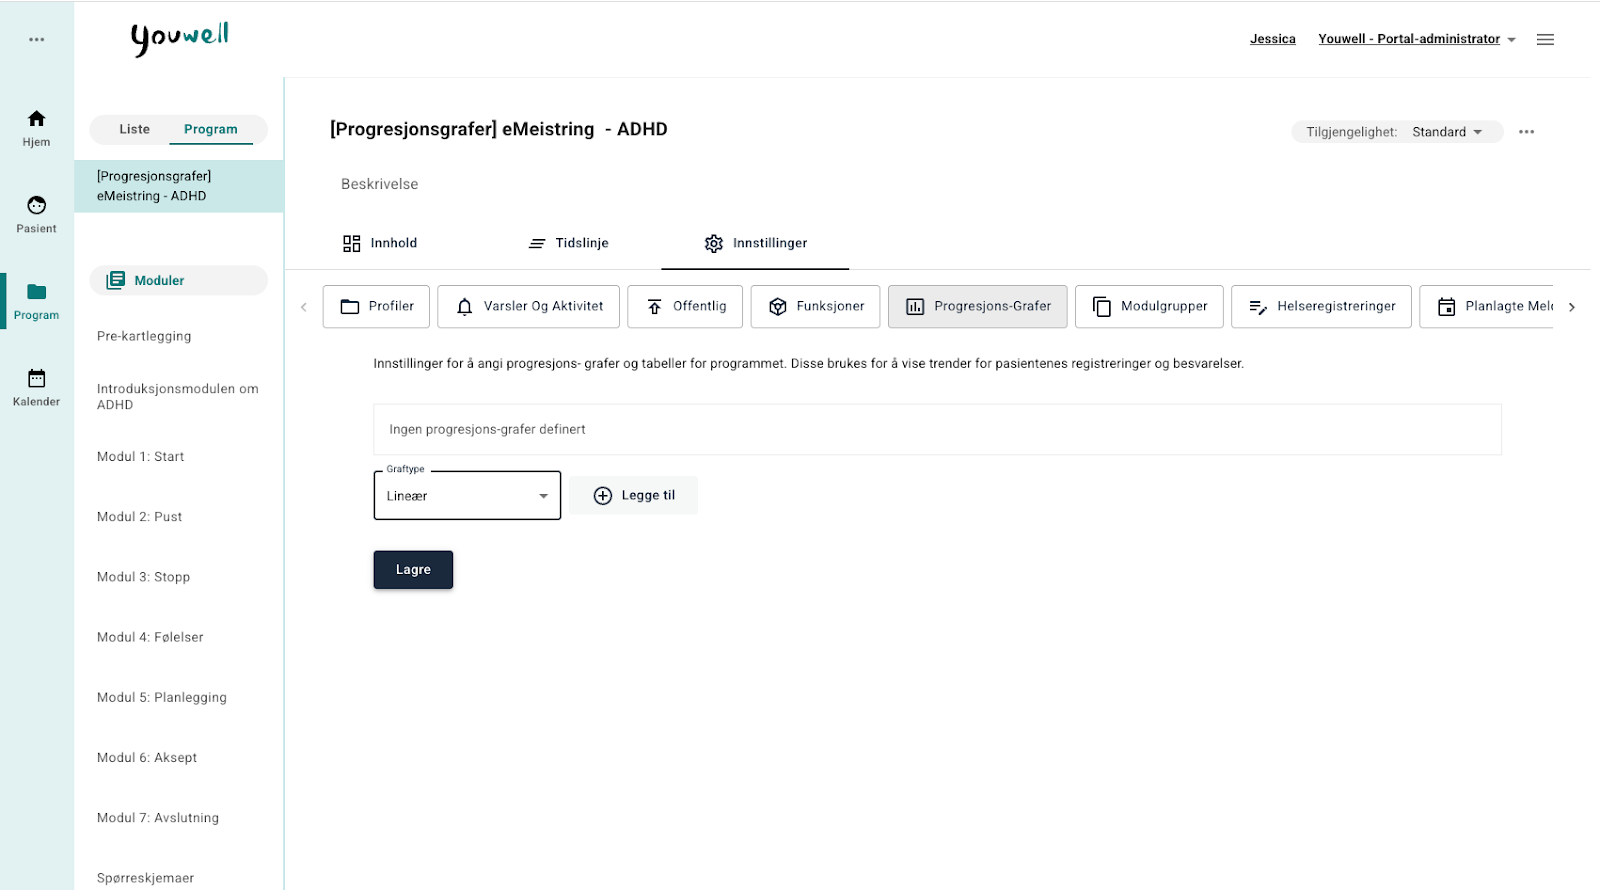This screenshot has height=890, width=1600.
Task: Open the Graftype Lineær dropdown
Action: 467,496
